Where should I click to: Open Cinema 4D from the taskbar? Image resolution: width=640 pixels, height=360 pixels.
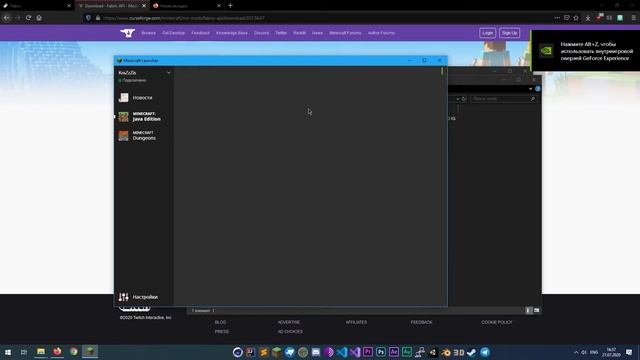click(238, 352)
